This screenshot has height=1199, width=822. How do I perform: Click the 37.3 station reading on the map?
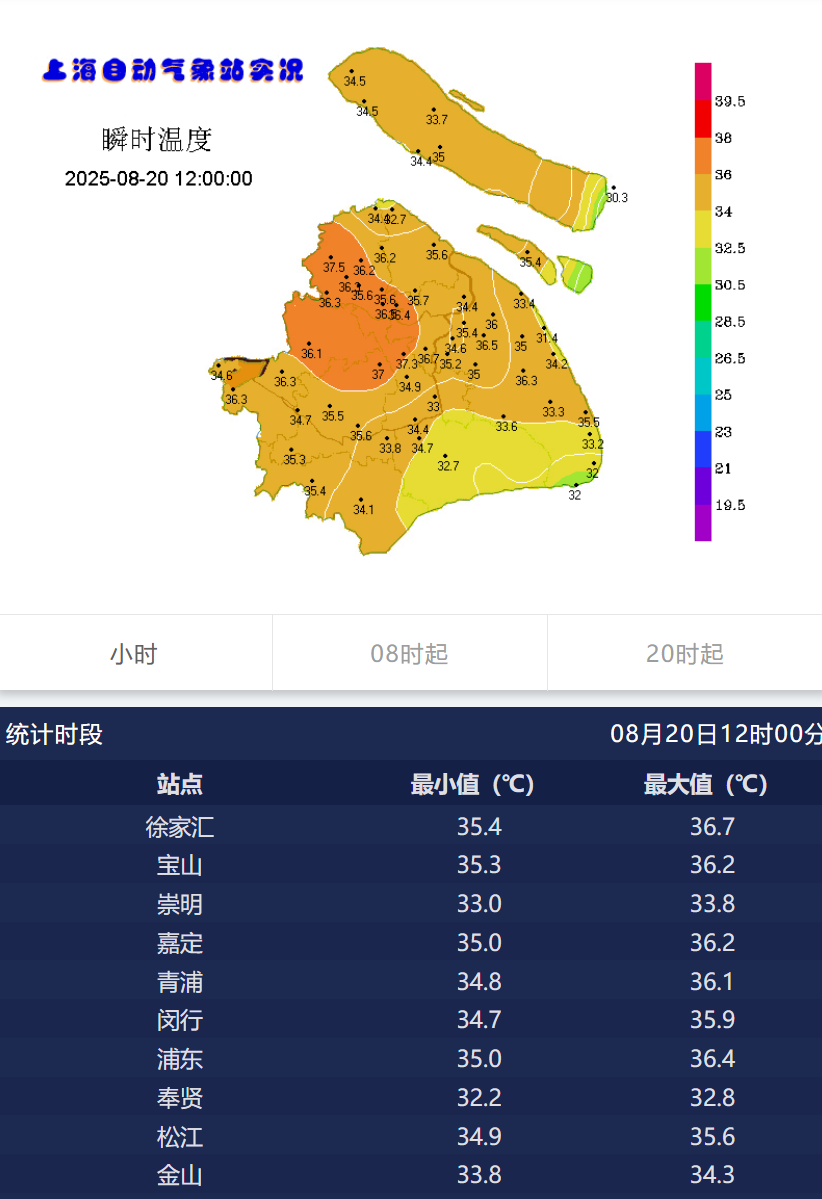[406, 364]
